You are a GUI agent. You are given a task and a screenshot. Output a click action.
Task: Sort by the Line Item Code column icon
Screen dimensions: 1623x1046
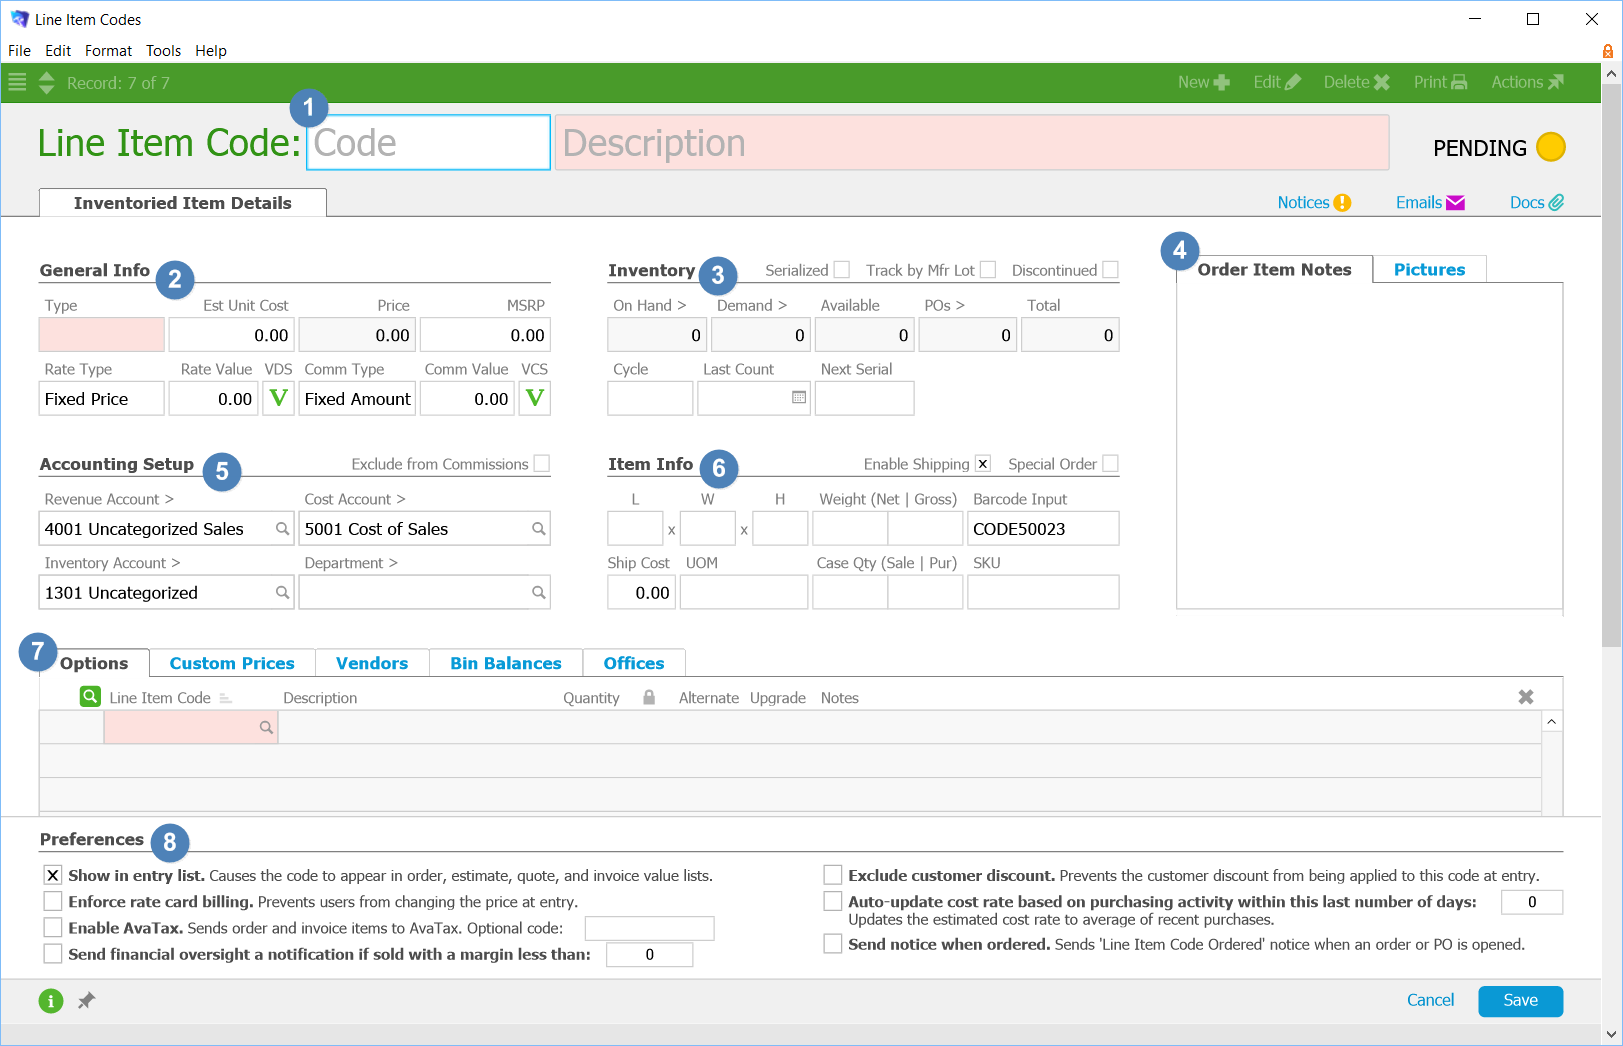click(225, 698)
